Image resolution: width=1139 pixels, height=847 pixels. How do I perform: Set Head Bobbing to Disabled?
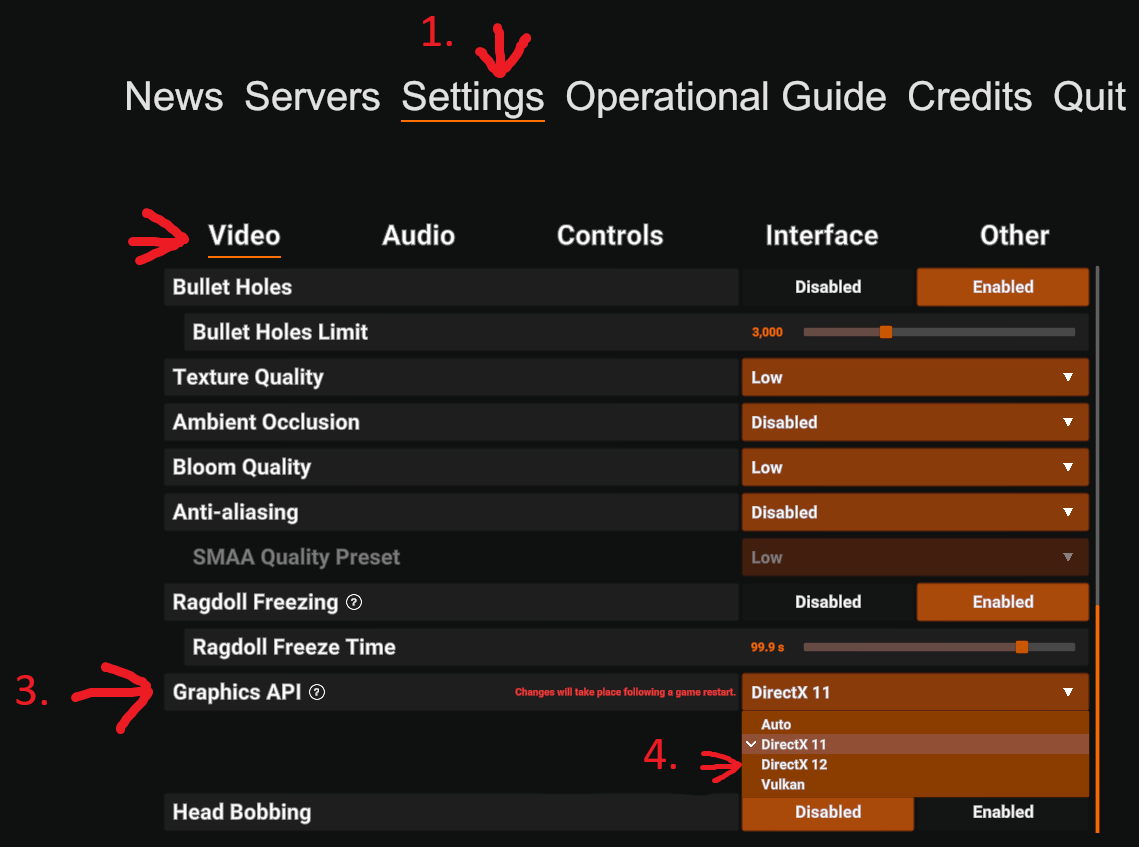pyautogui.click(x=828, y=812)
